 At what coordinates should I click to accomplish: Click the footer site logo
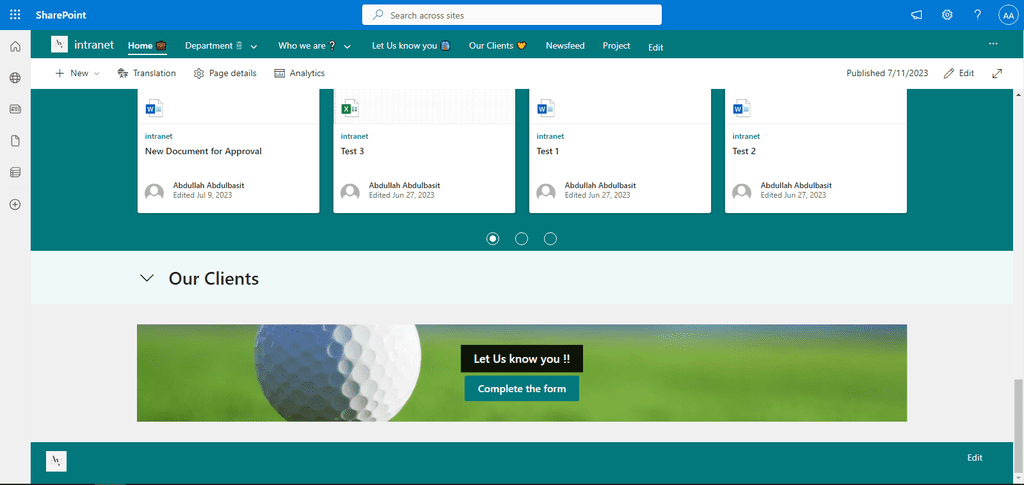(x=56, y=461)
